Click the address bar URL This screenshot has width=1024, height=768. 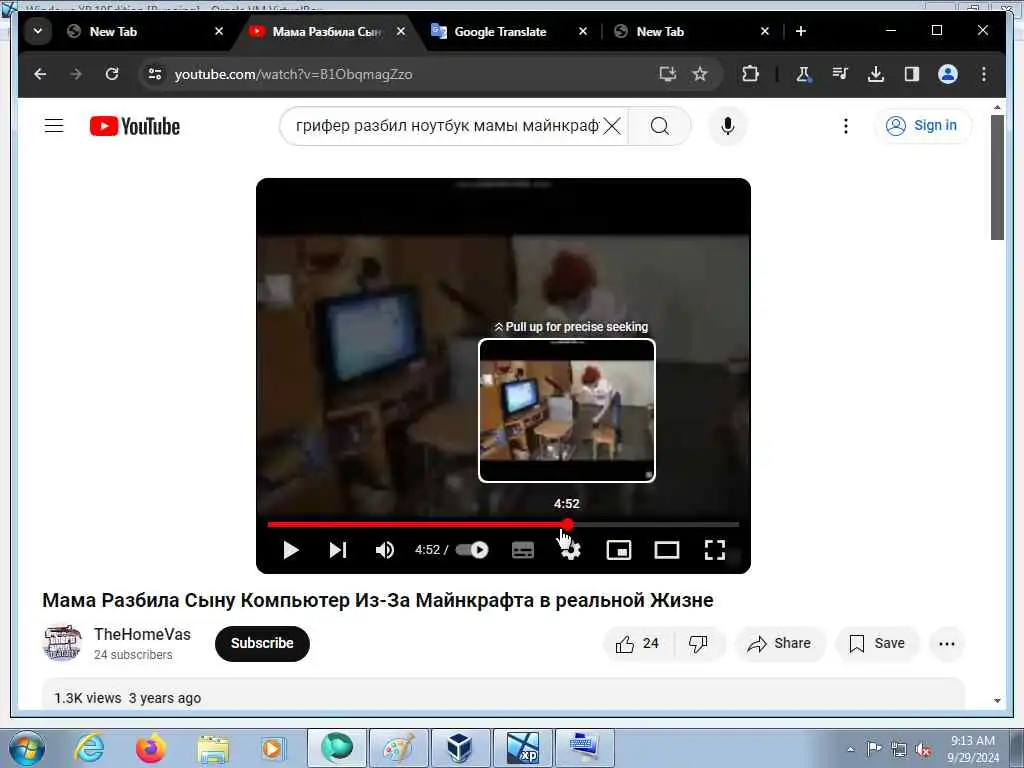pos(293,74)
